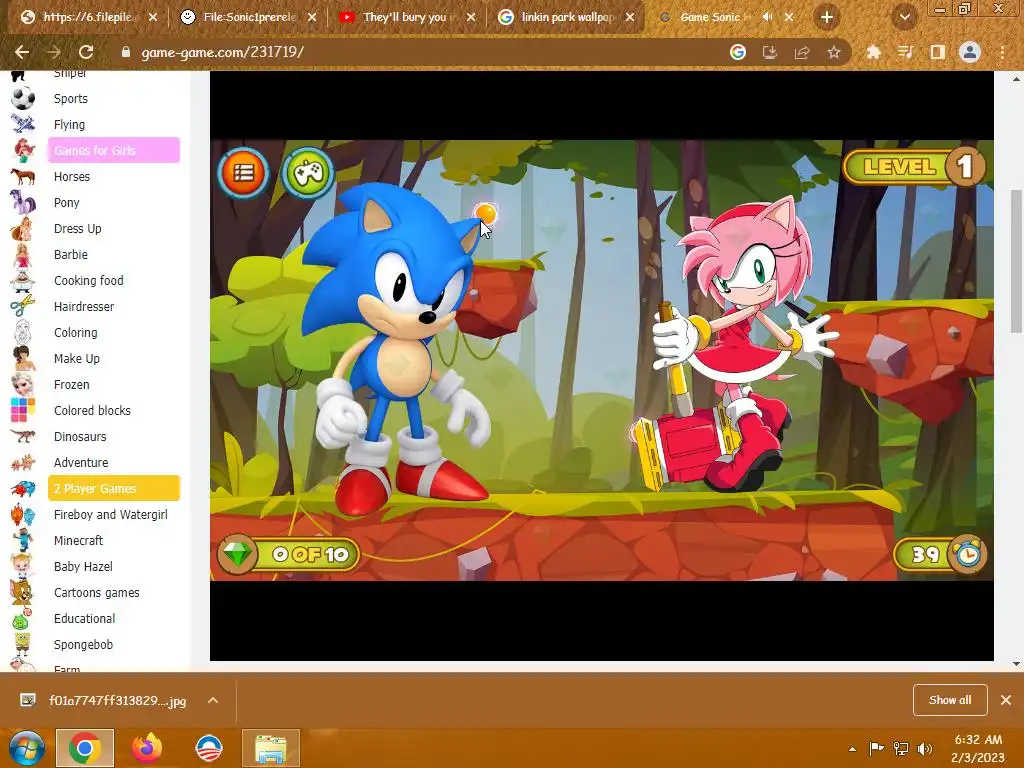This screenshot has width=1024, height=768.
Task: Click the mermaid Games for Girls icon
Action: pyautogui.click(x=23, y=150)
